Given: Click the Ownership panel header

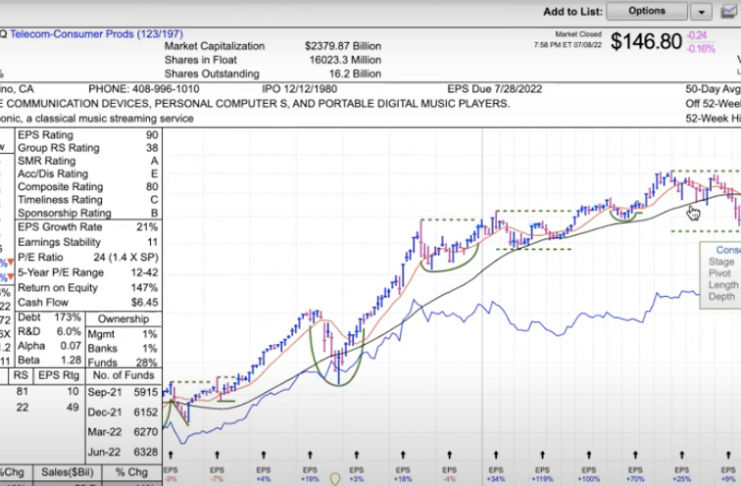Looking at the screenshot, I should (x=124, y=319).
